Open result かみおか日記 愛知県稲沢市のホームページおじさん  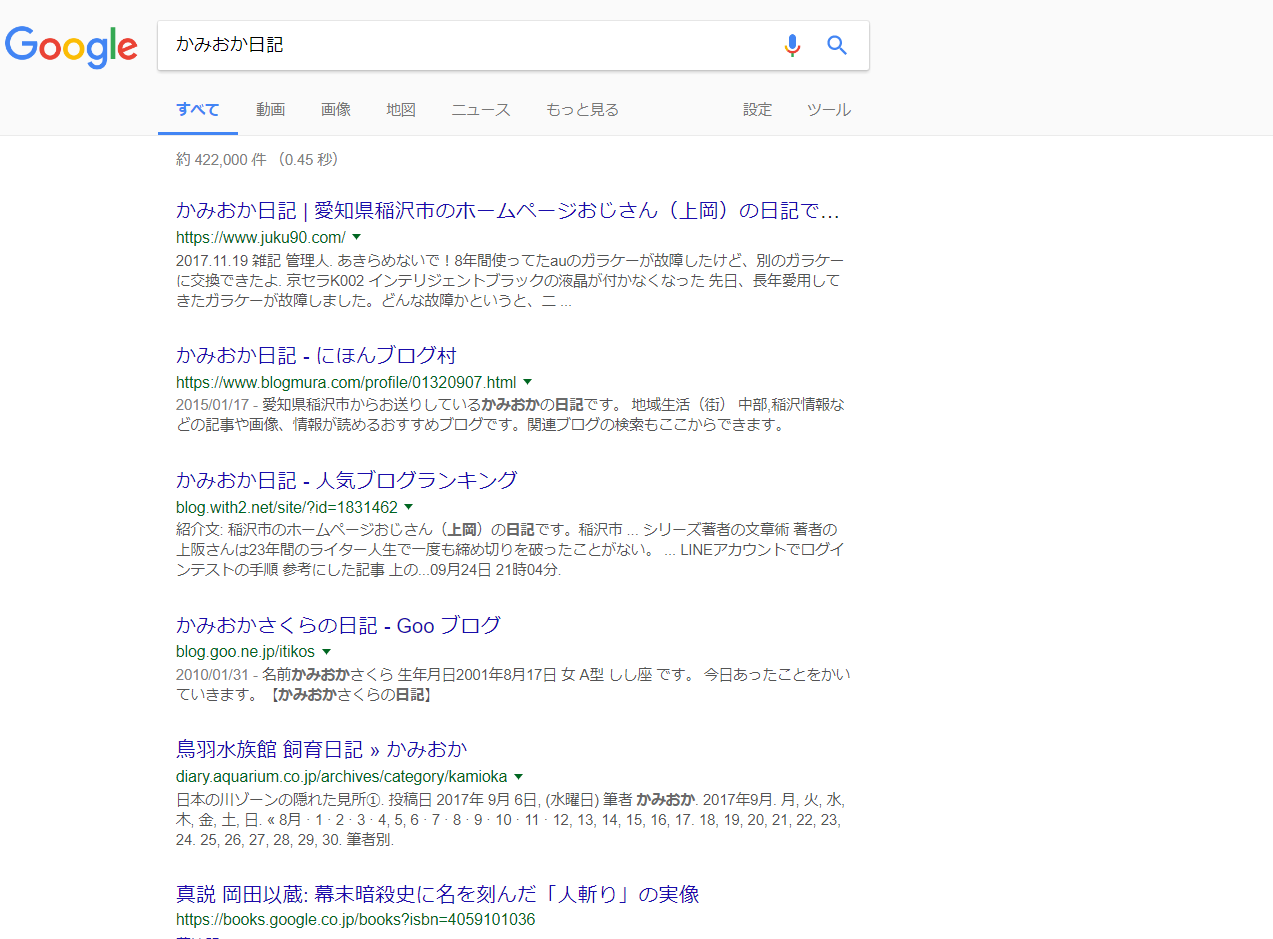508,211
